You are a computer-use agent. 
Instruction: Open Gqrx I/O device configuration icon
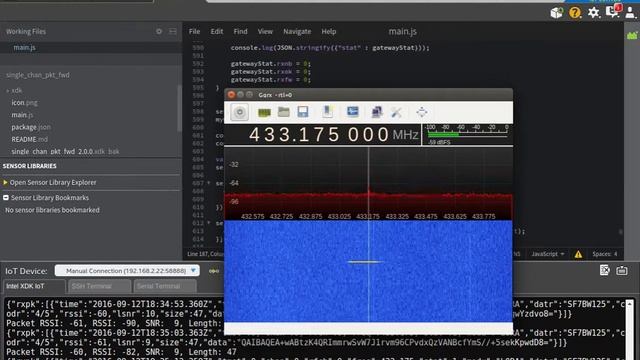(x=264, y=112)
